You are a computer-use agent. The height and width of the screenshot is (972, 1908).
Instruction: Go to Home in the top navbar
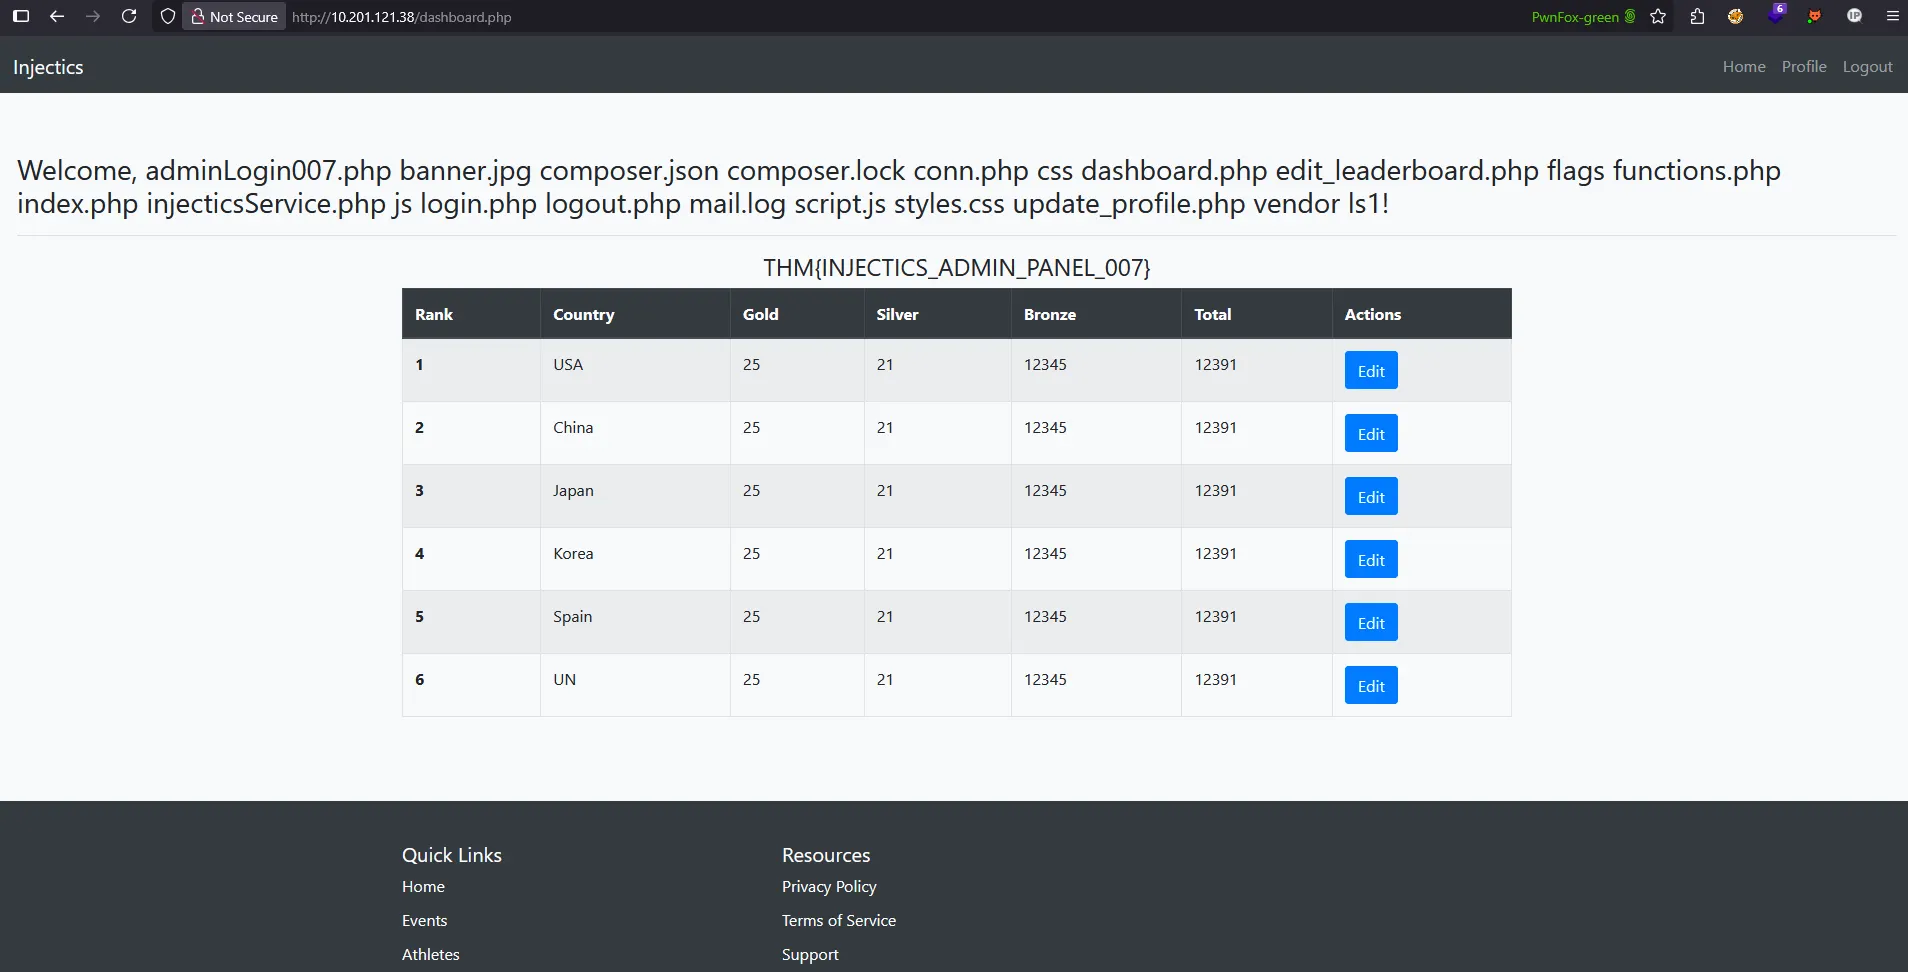tap(1744, 66)
